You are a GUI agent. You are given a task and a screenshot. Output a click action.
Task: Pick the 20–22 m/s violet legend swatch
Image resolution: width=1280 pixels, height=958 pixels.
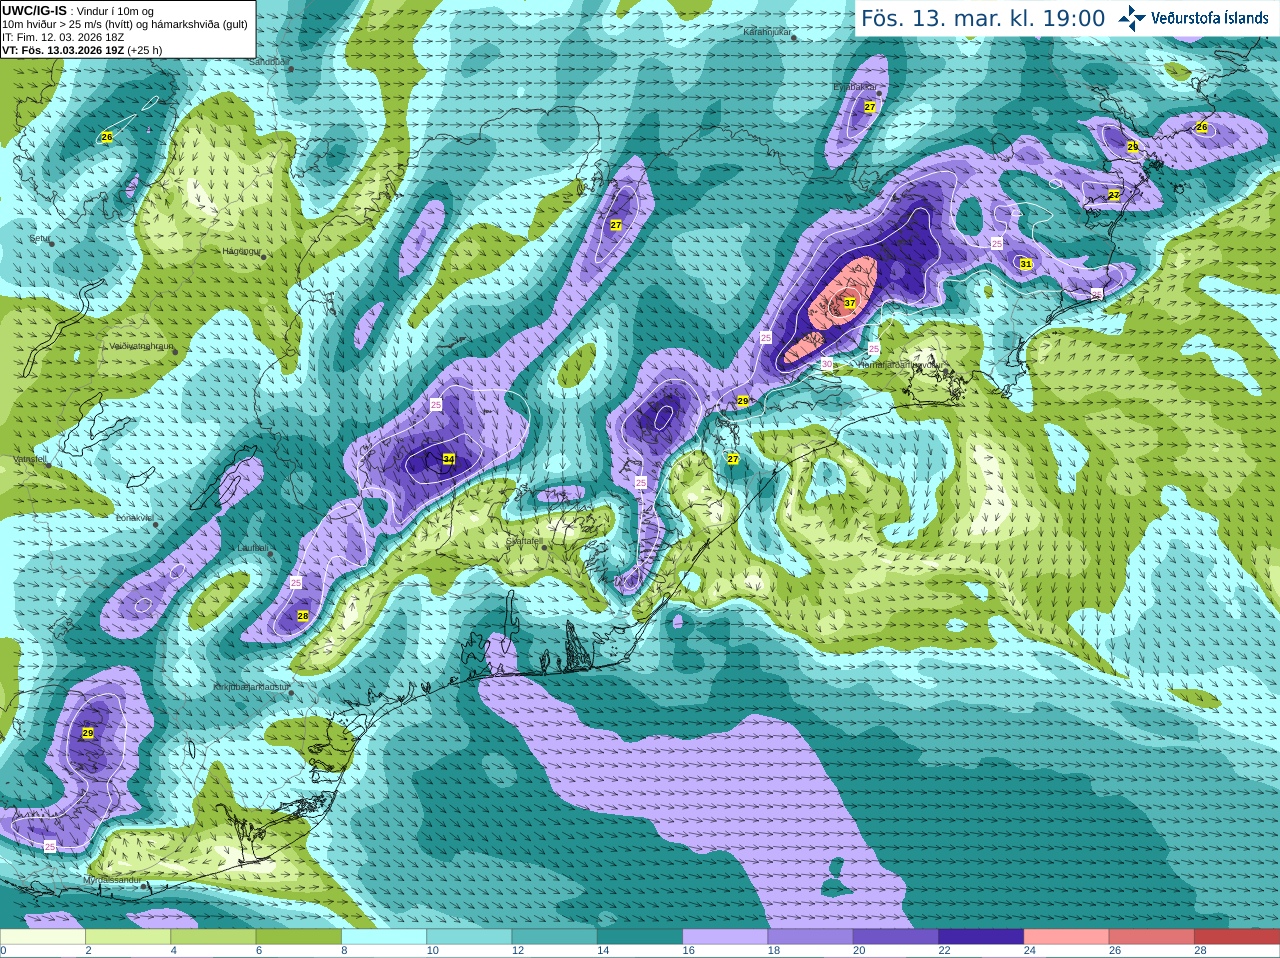tap(896, 937)
